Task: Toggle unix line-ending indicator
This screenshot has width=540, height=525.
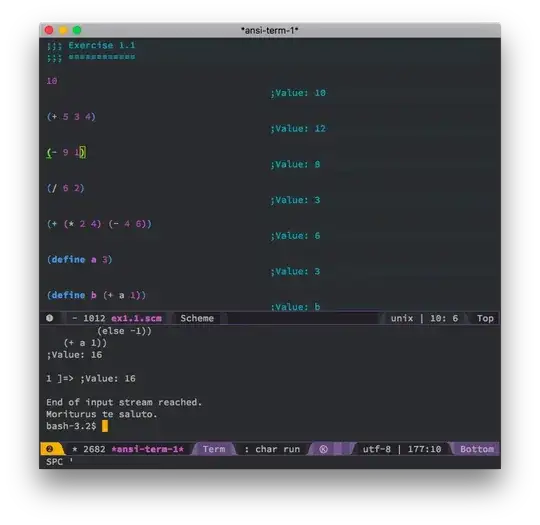Action: [402, 318]
